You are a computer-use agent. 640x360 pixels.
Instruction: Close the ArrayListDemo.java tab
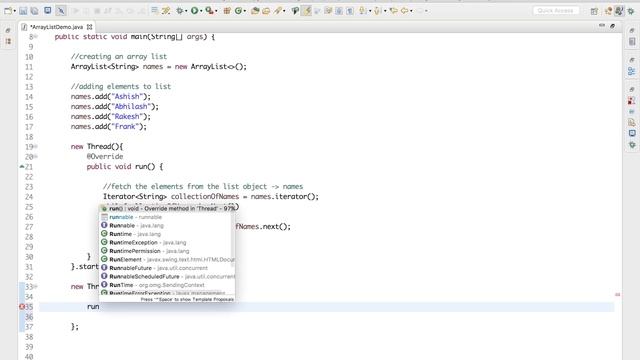click(89, 27)
